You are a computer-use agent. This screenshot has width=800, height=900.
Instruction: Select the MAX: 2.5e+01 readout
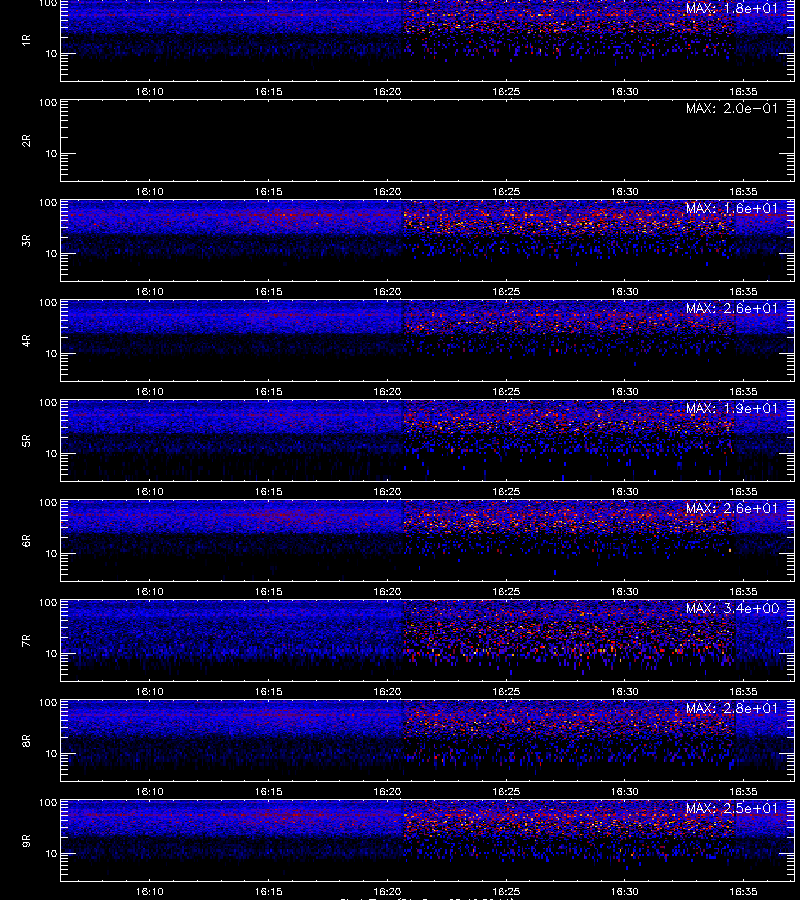732,808
